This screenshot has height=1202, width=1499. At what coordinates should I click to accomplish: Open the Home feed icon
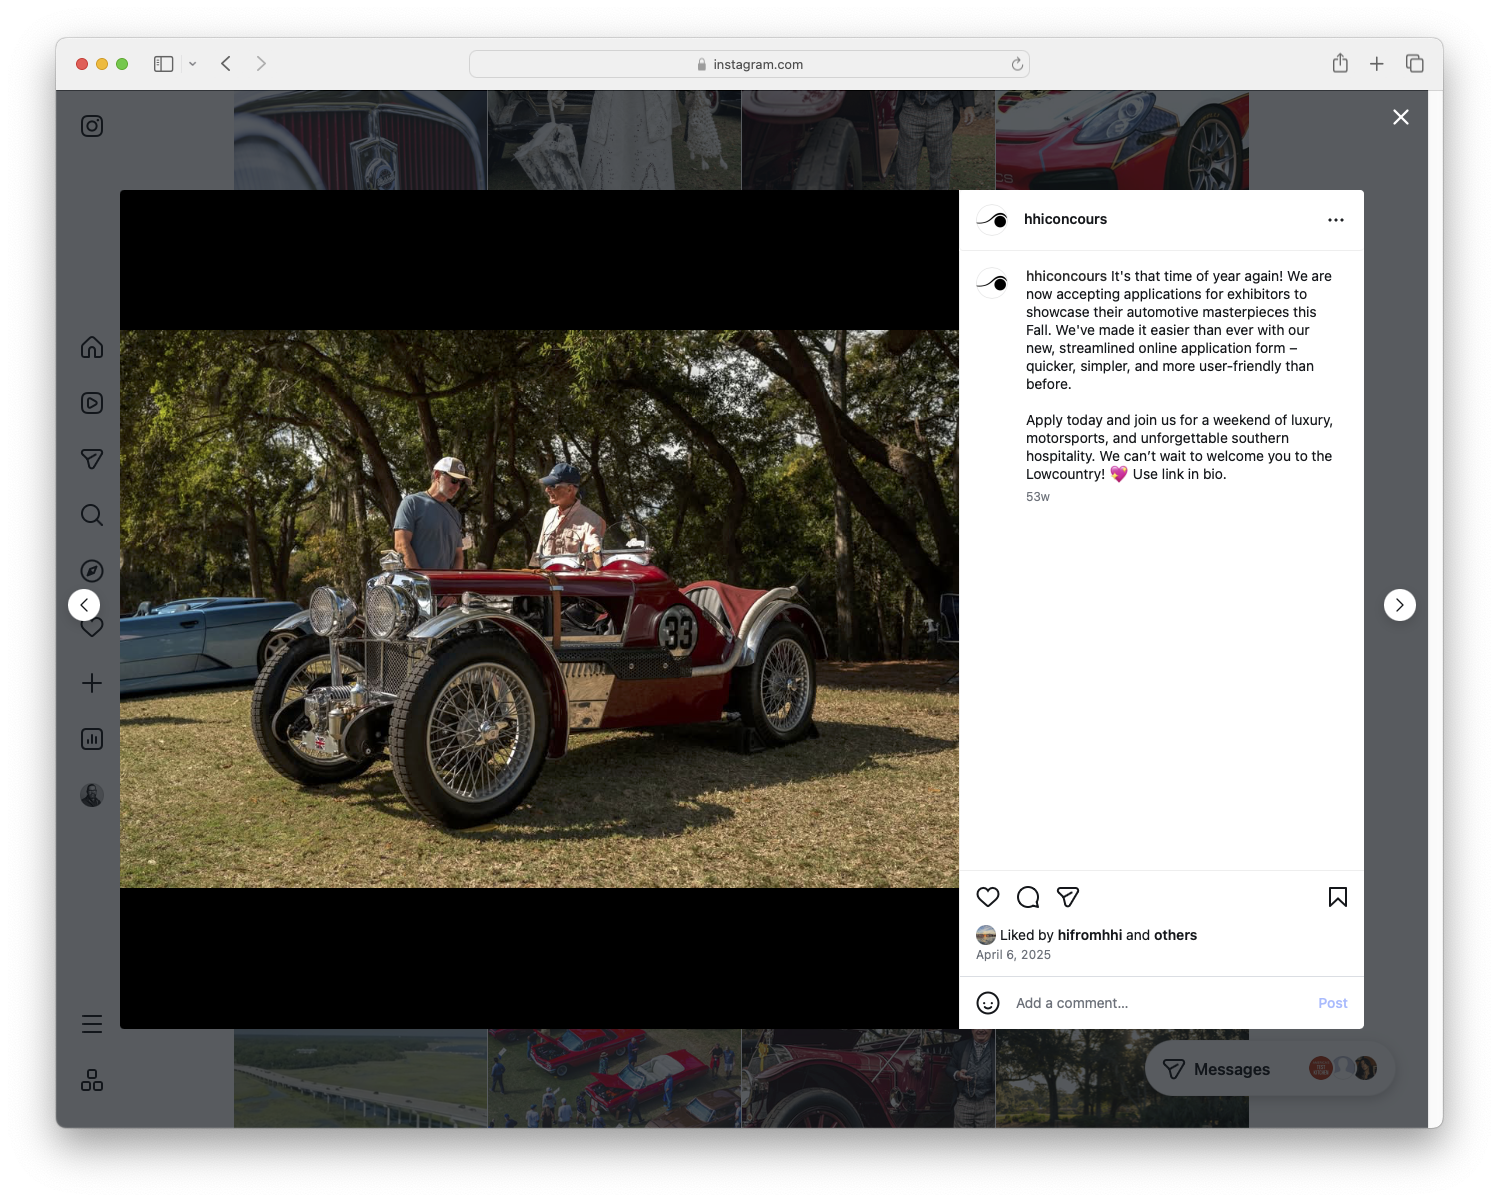click(91, 347)
